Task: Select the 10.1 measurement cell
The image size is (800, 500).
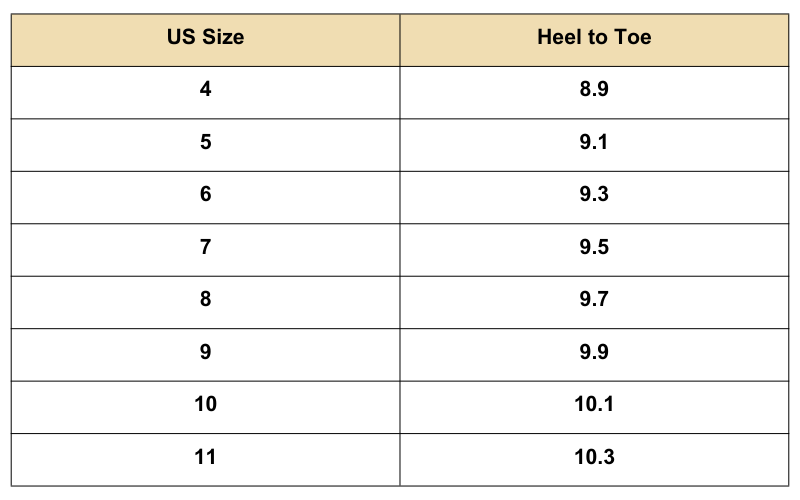Action: coord(594,404)
